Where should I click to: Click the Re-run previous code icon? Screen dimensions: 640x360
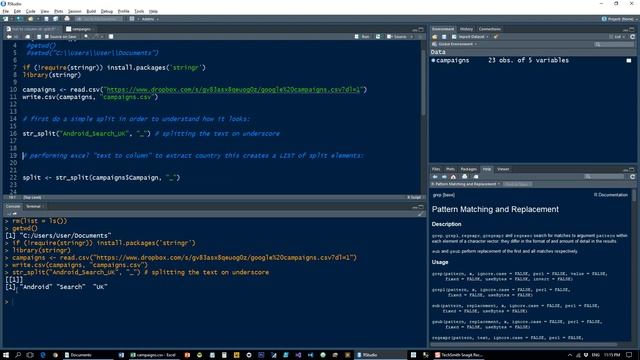tap(378, 37)
